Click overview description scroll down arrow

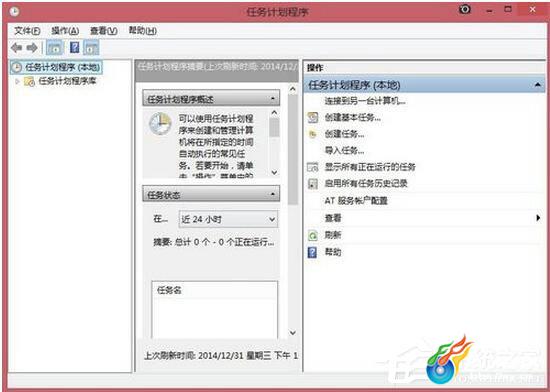click(x=274, y=172)
